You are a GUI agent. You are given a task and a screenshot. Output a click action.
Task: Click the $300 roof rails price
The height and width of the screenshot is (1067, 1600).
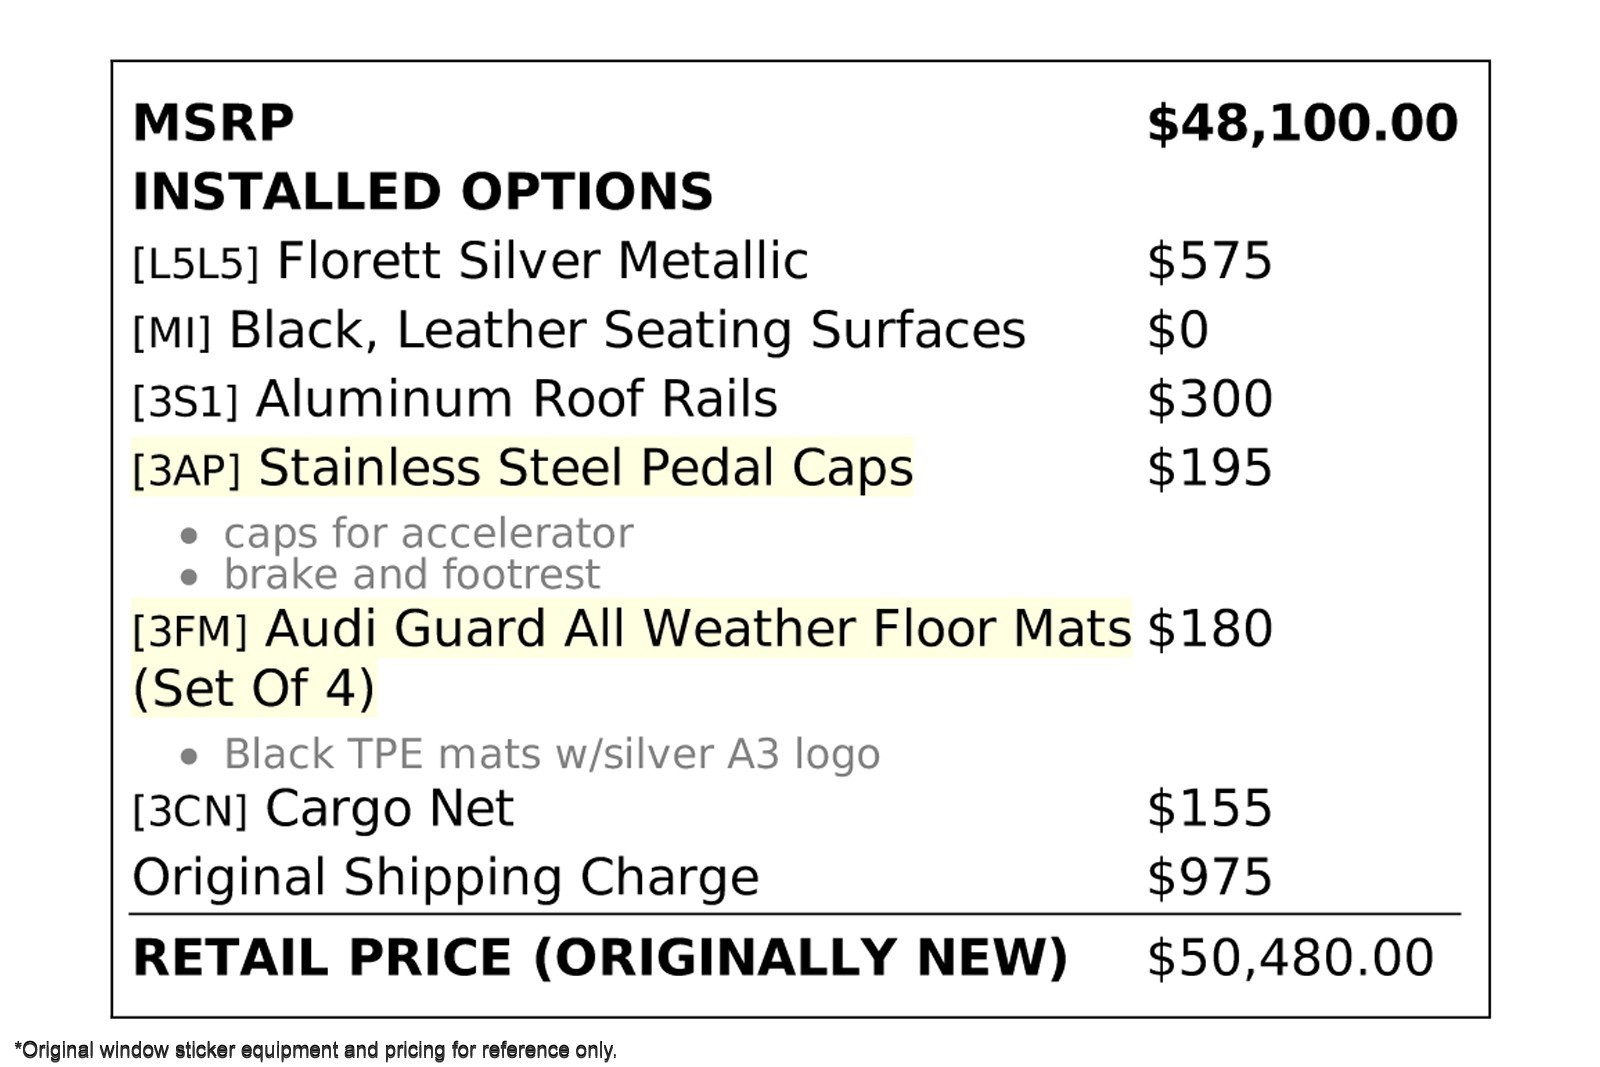[1209, 399]
